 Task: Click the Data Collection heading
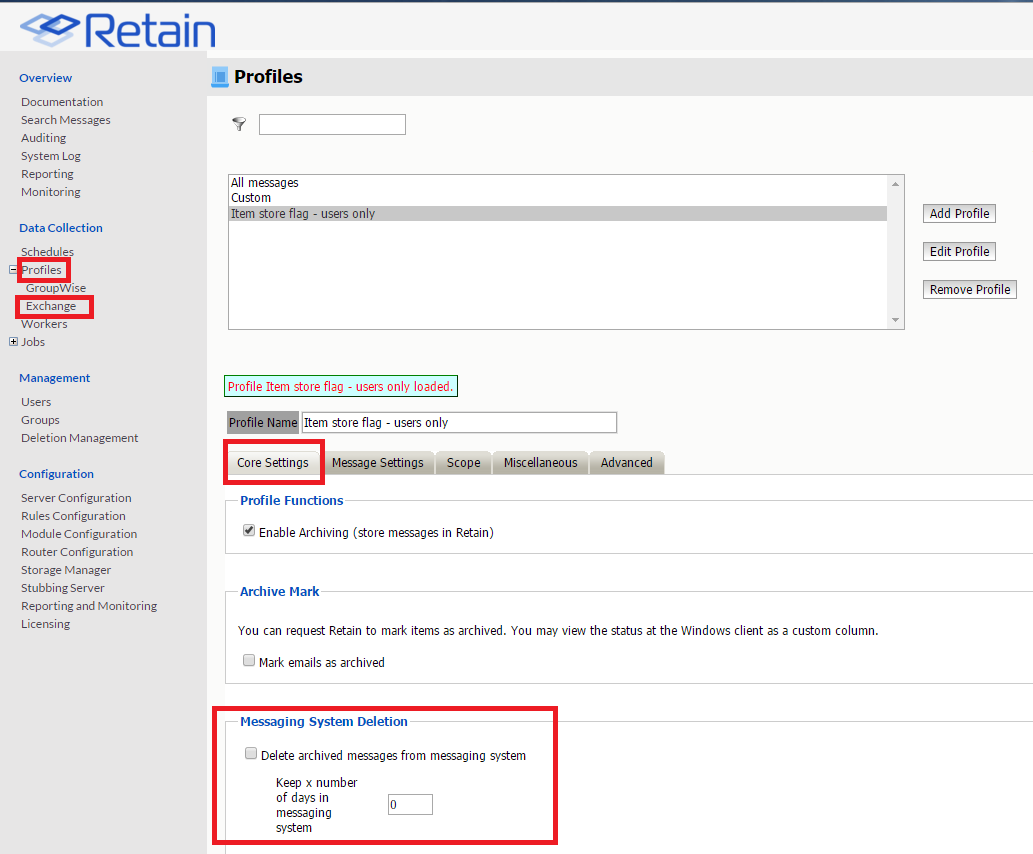[61, 228]
